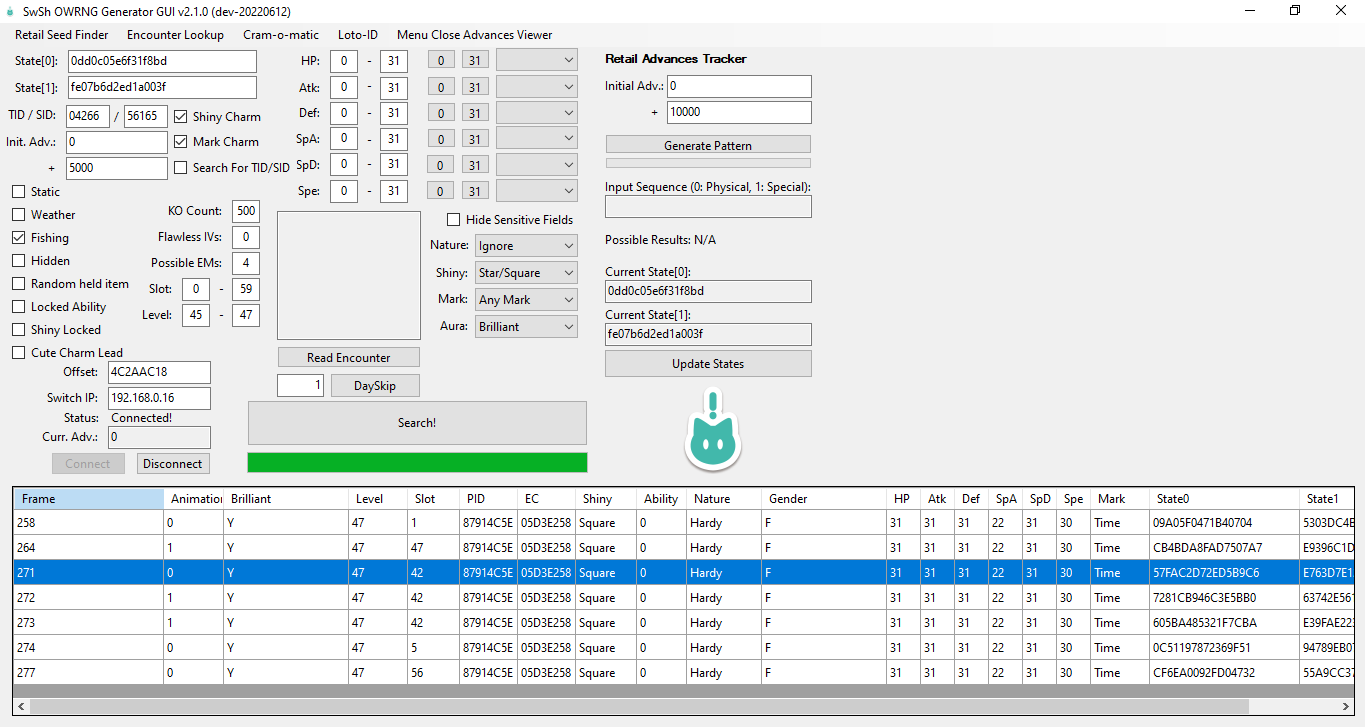Screen dimensions: 1365x727
Task: Select the result row for frame 258
Action: coord(682,522)
